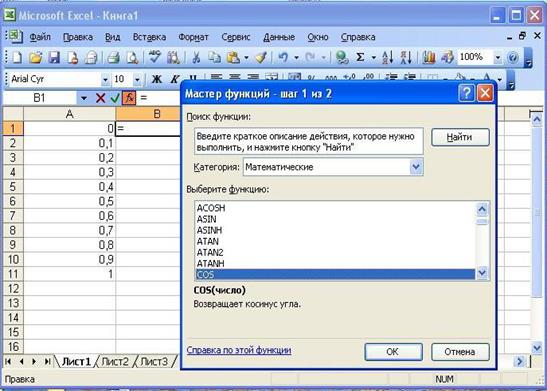547x391 pixels.
Task: Open the Правка menu
Action: tap(78, 37)
